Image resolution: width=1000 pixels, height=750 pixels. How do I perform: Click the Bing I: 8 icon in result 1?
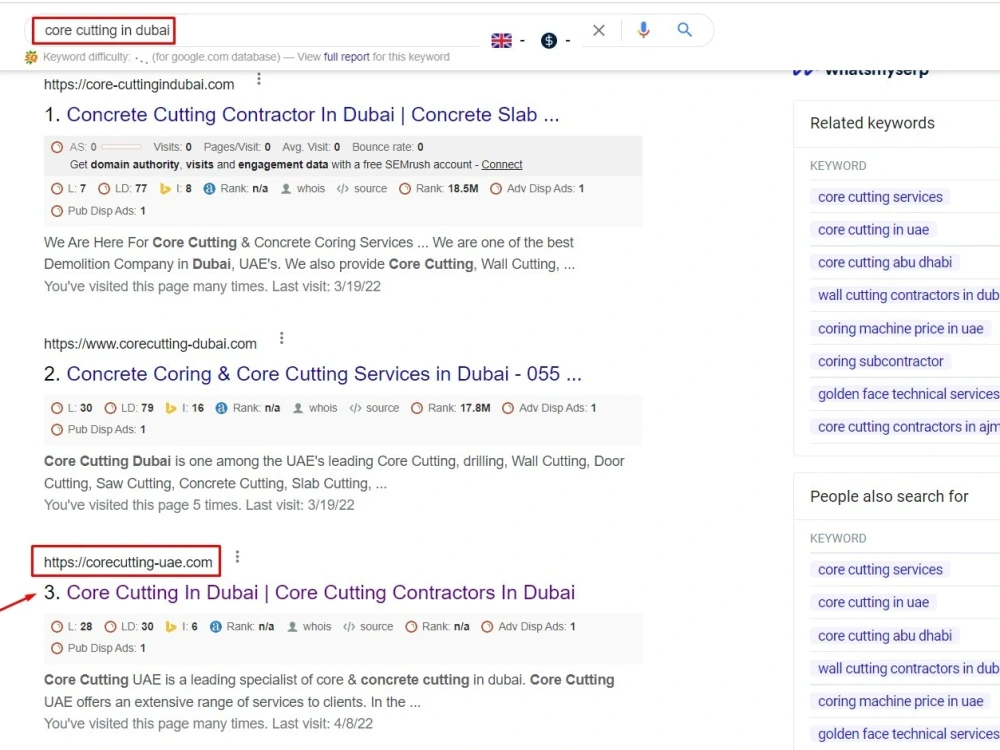point(165,189)
